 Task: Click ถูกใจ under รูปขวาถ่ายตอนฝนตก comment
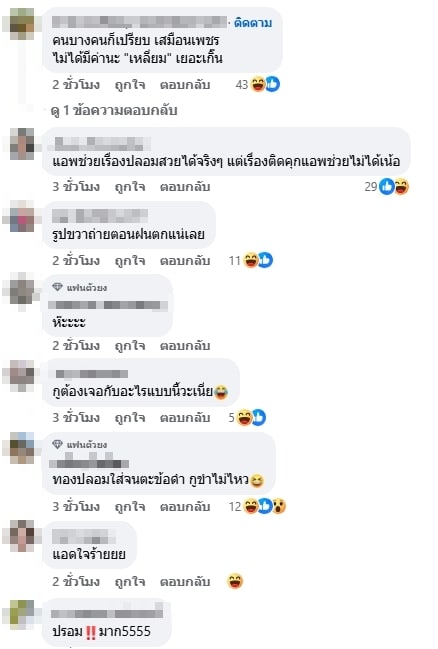130,260
